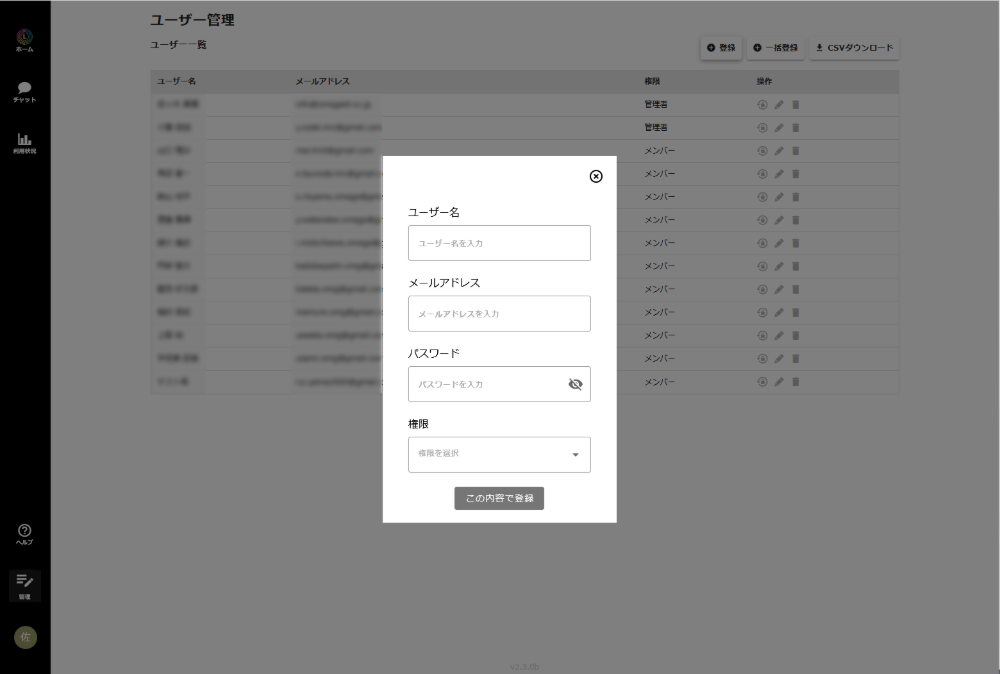
Task: Open 管理 in the sidebar
Action: 24,585
